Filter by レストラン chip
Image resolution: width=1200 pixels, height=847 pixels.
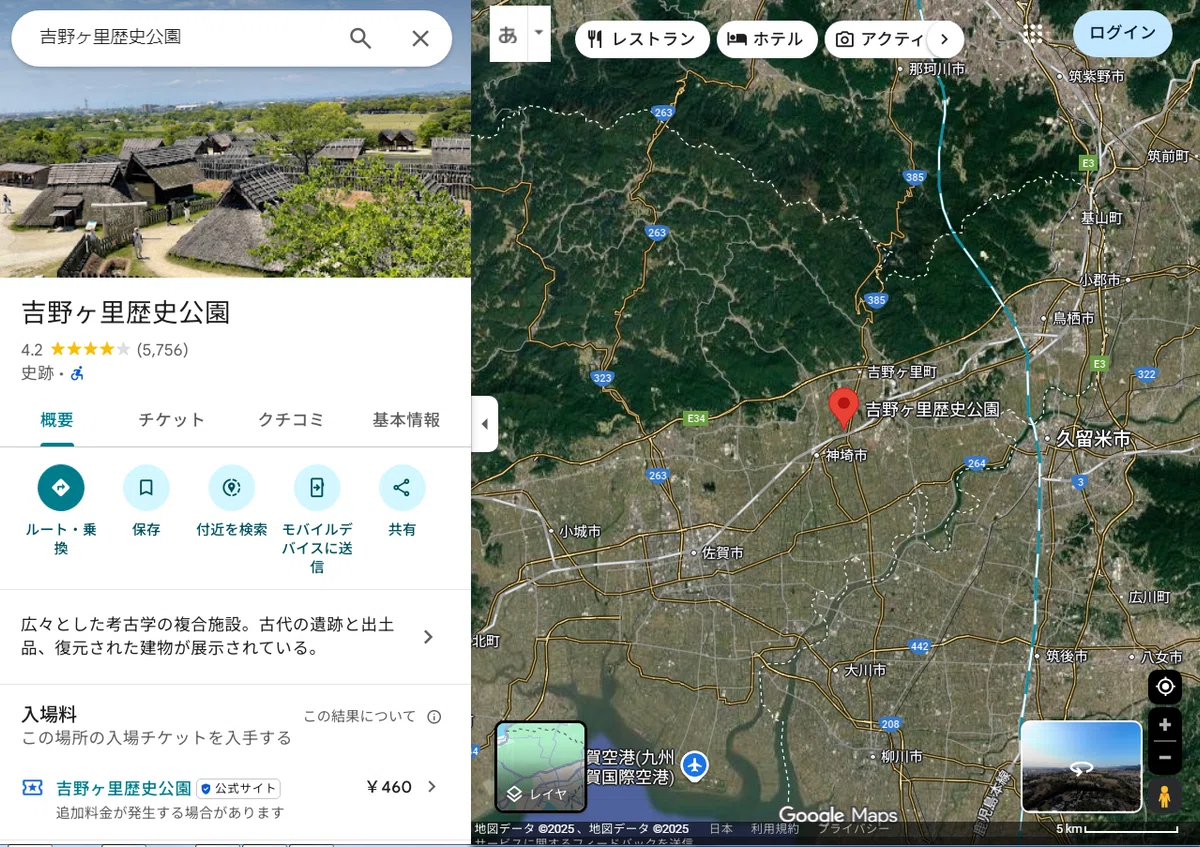[642, 39]
